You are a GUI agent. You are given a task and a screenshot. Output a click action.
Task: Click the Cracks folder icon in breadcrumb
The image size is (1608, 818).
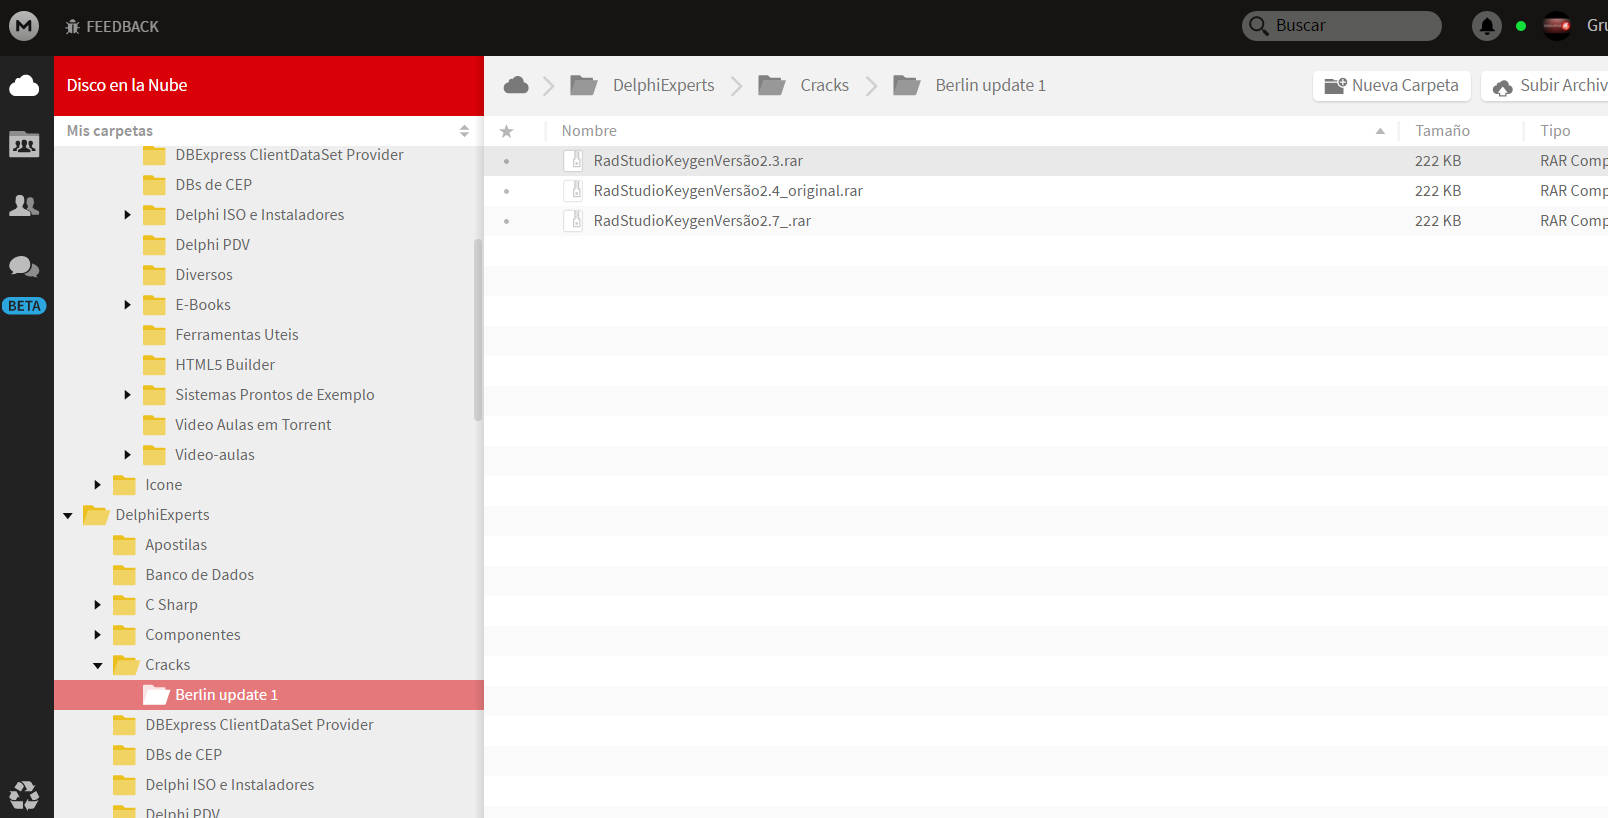(772, 85)
